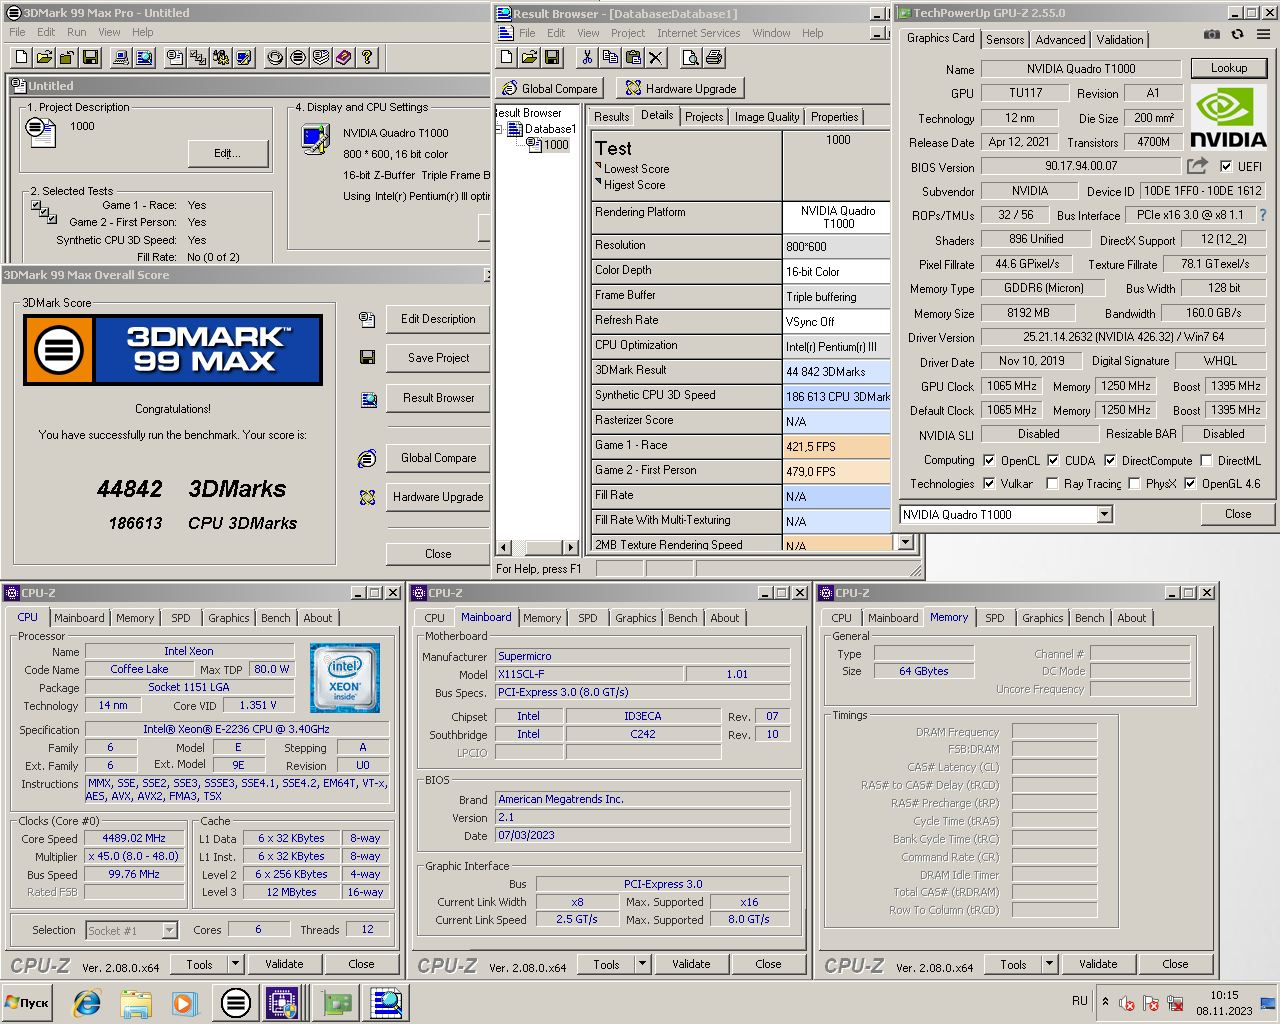Click Delete X icon in Result Browser toolbar
This screenshot has height=1024, width=1280.
pos(656,58)
